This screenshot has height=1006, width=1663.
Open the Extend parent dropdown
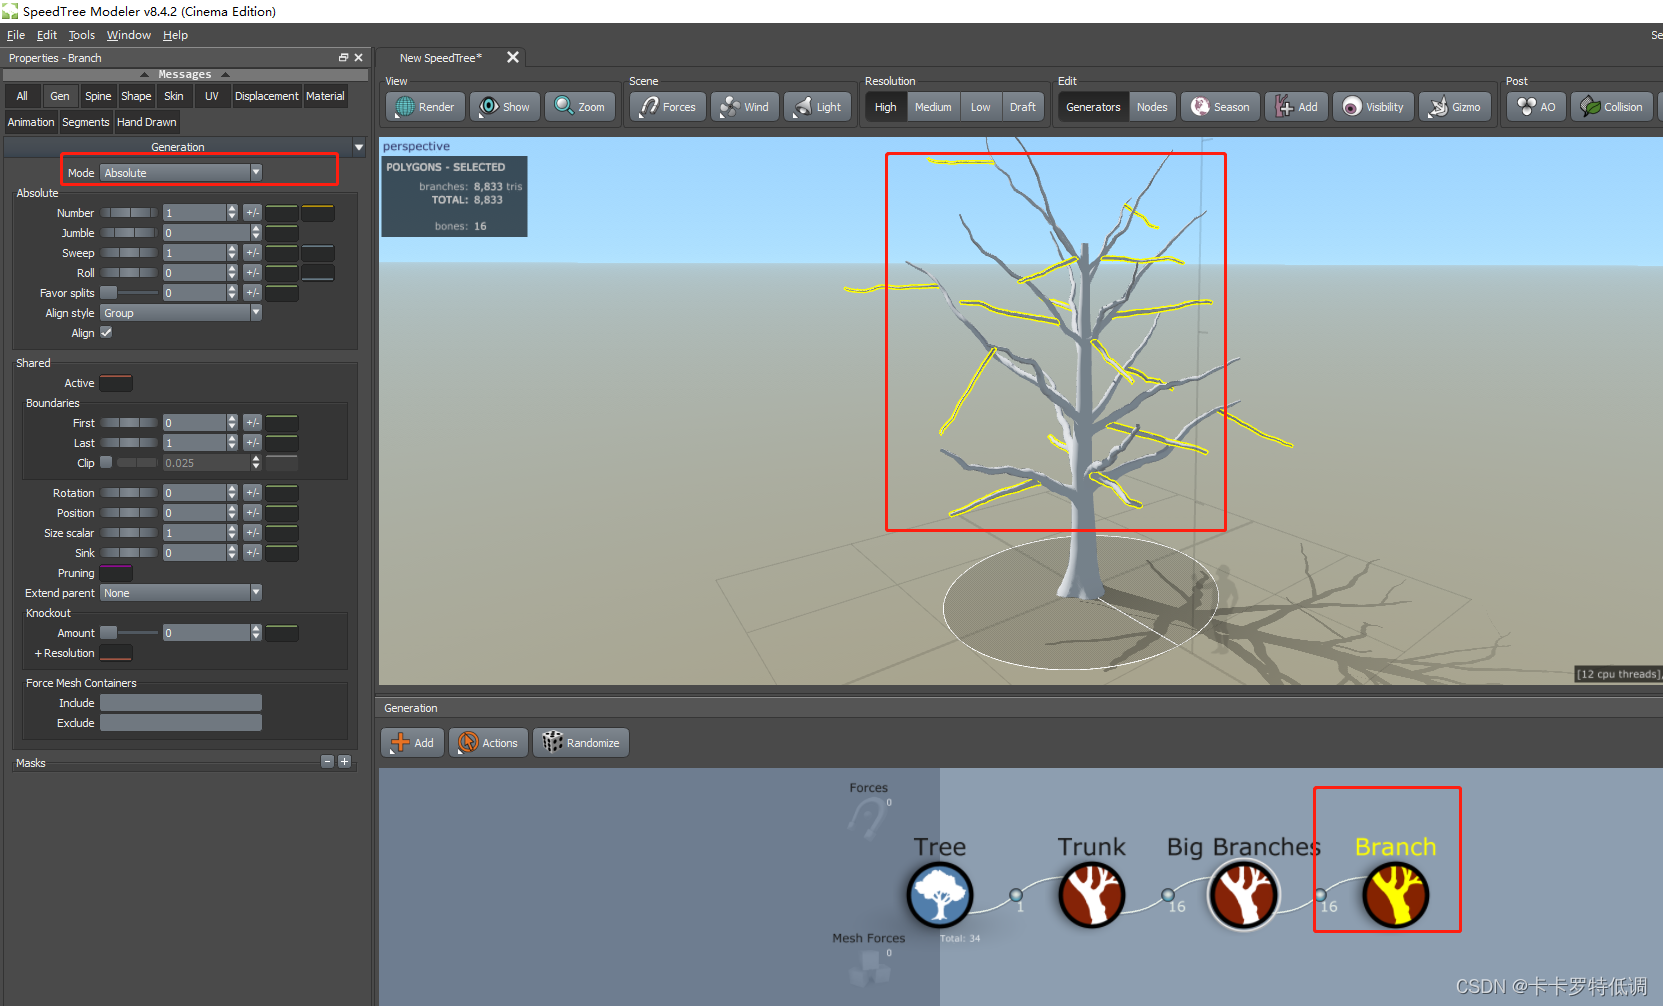click(x=181, y=593)
